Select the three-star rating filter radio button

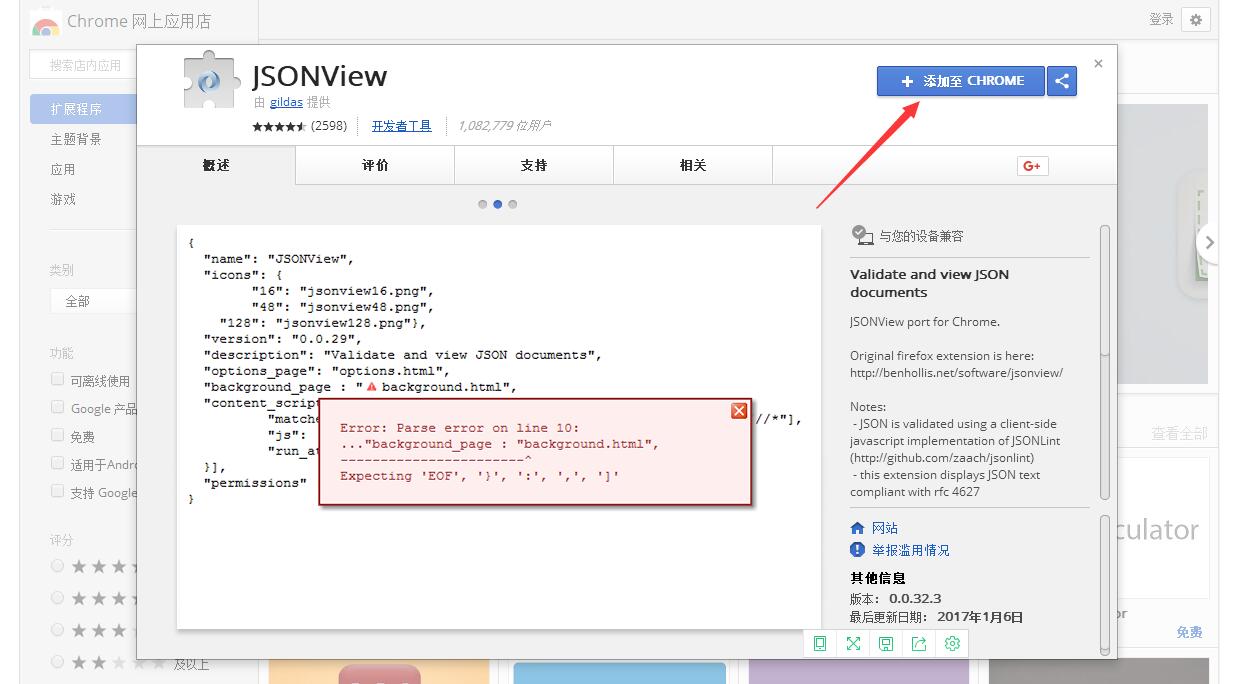[58, 630]
